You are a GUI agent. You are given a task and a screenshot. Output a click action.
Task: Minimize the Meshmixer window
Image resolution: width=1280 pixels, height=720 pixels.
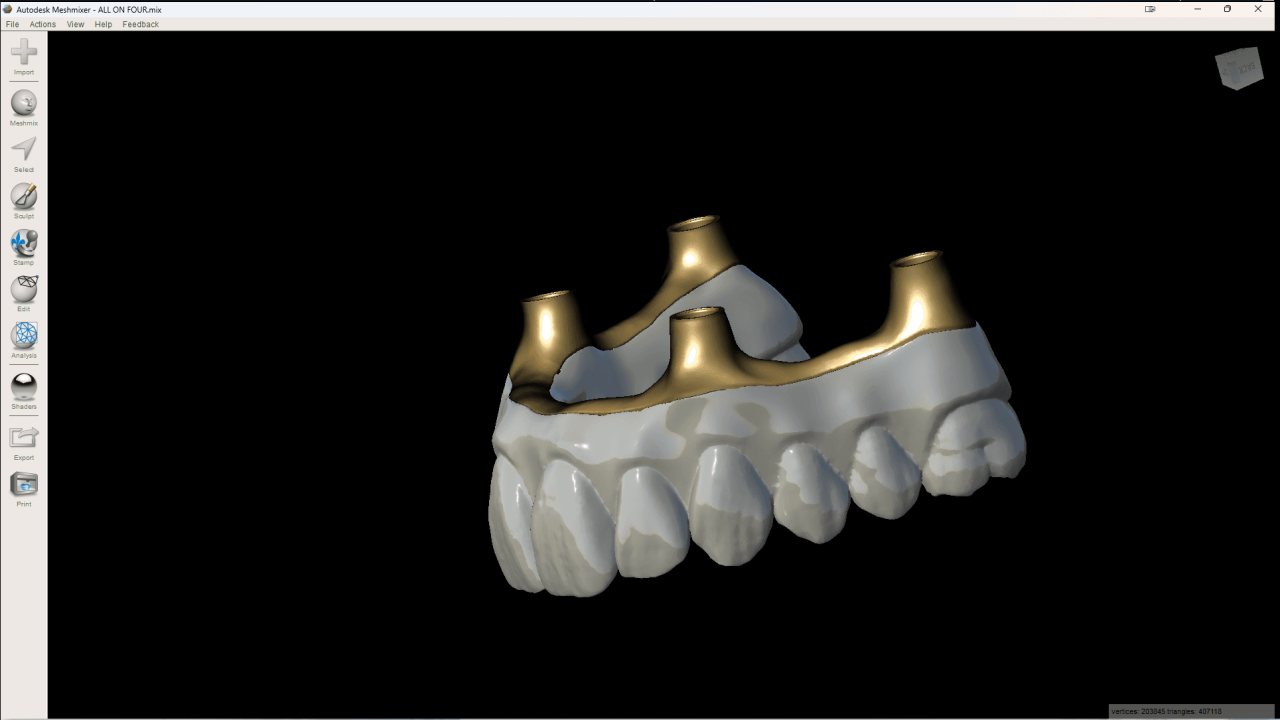click(1197, 9)
